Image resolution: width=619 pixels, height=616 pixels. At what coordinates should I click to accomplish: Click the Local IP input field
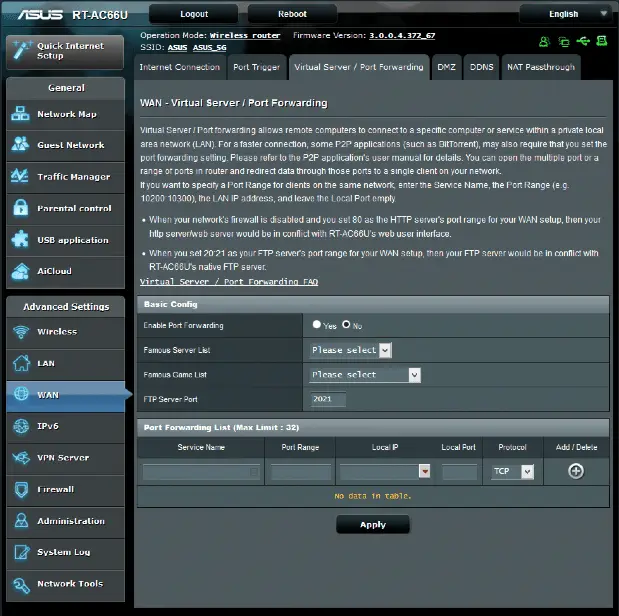click(x=379, y=471)
